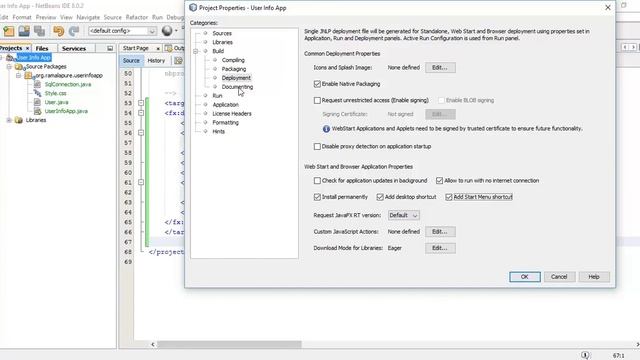Select Sources category
Image resolution: width=640 pixels, height=360 pixels.
point(222,33)
